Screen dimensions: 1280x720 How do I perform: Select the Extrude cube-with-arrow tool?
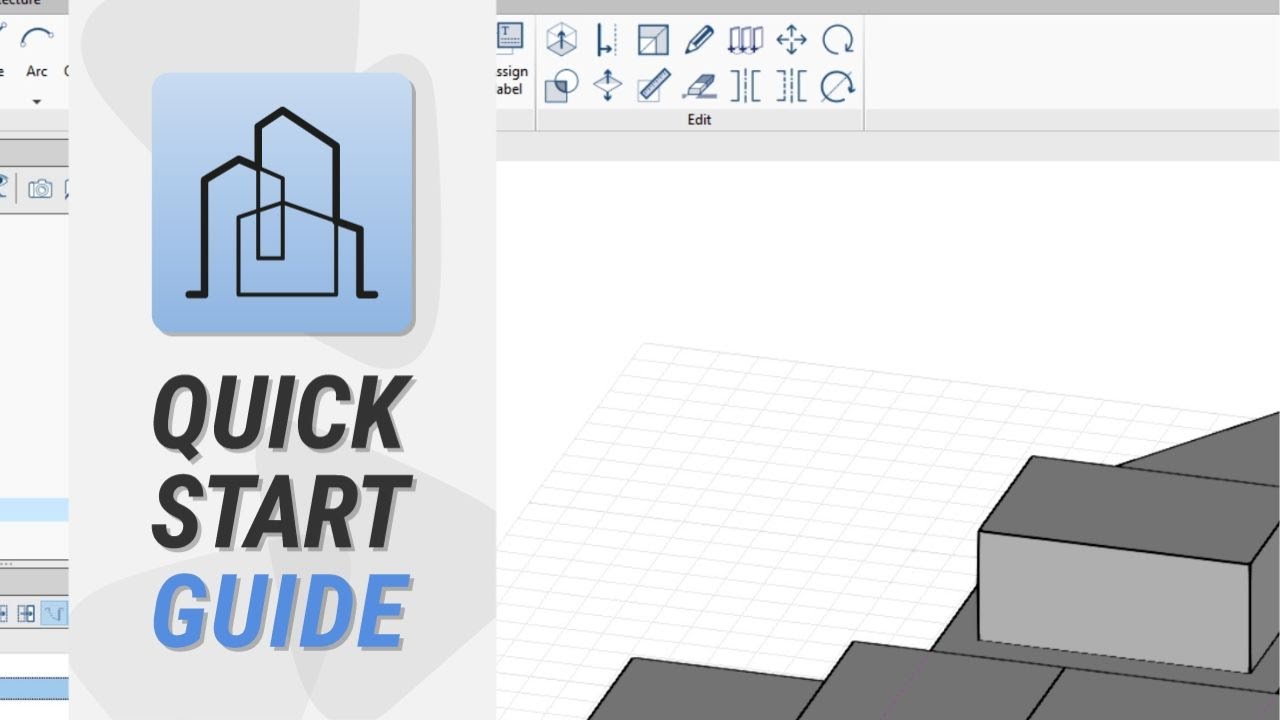coord(561,40)
